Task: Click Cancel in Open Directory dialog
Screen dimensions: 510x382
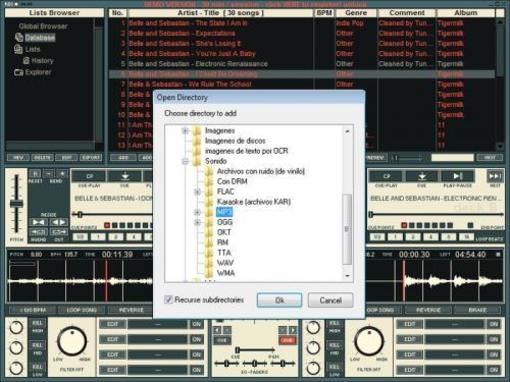Action: 330,300
